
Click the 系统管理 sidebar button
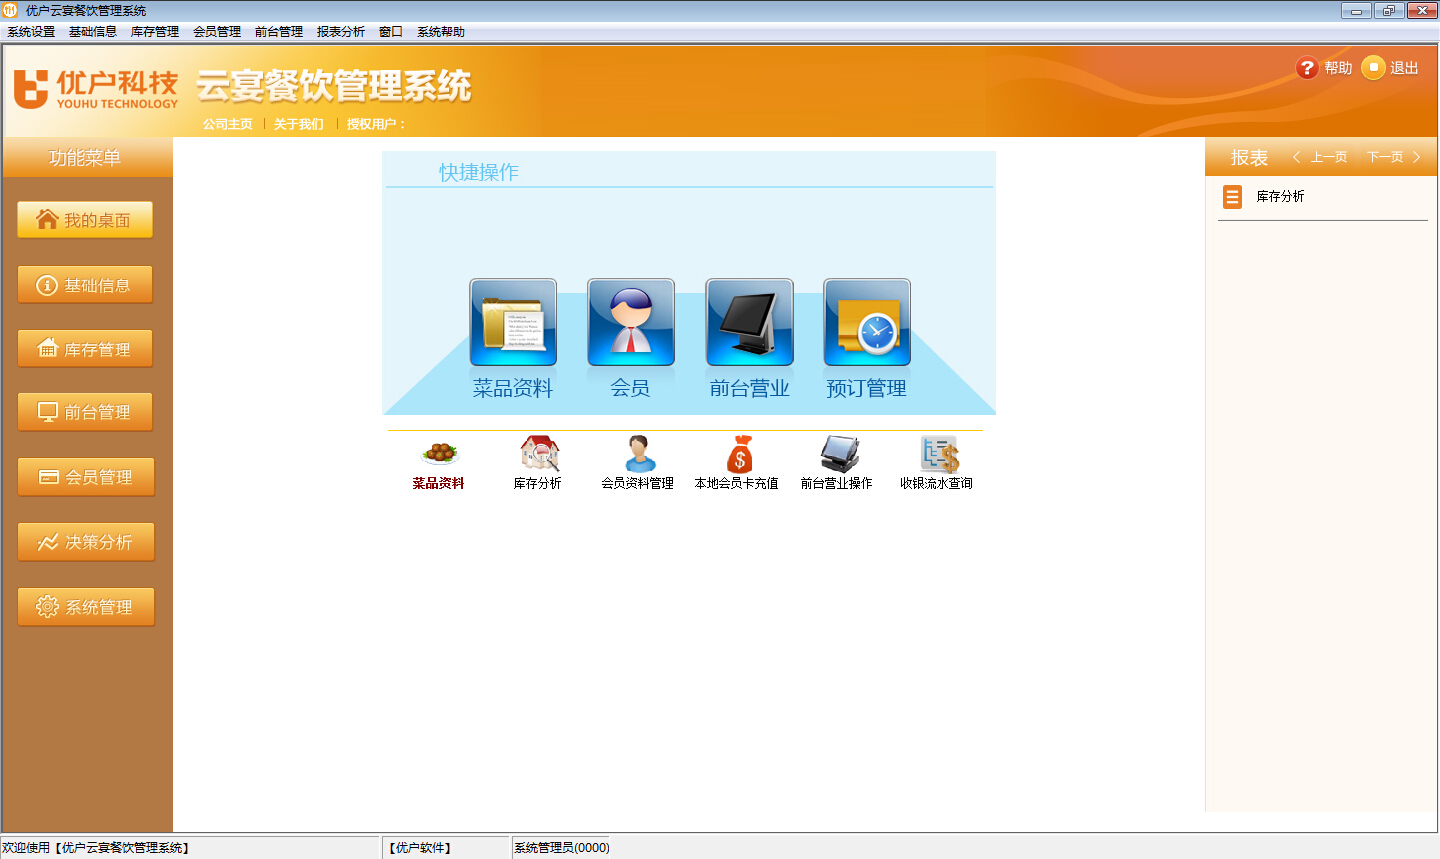pos(85,607)
